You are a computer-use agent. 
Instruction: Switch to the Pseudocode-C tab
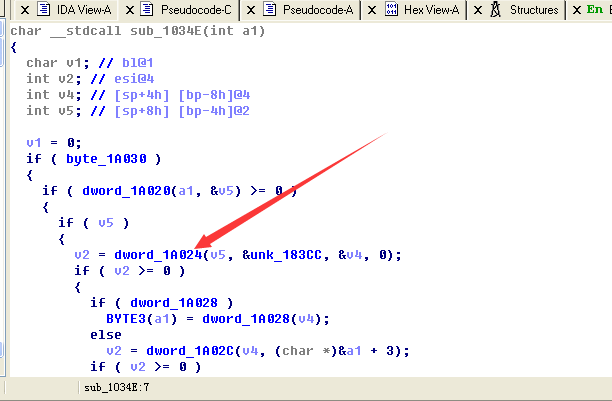(x=198, y=10)
